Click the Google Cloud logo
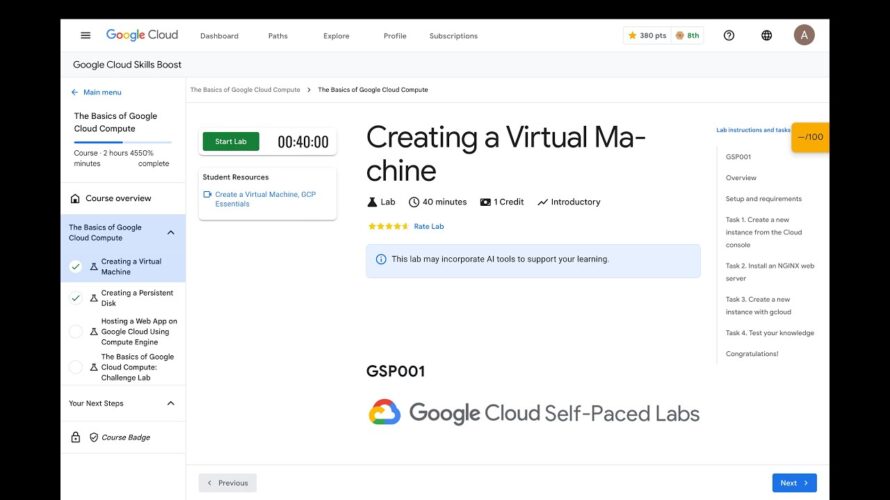 pyautogui.click(x=142, y=35)
